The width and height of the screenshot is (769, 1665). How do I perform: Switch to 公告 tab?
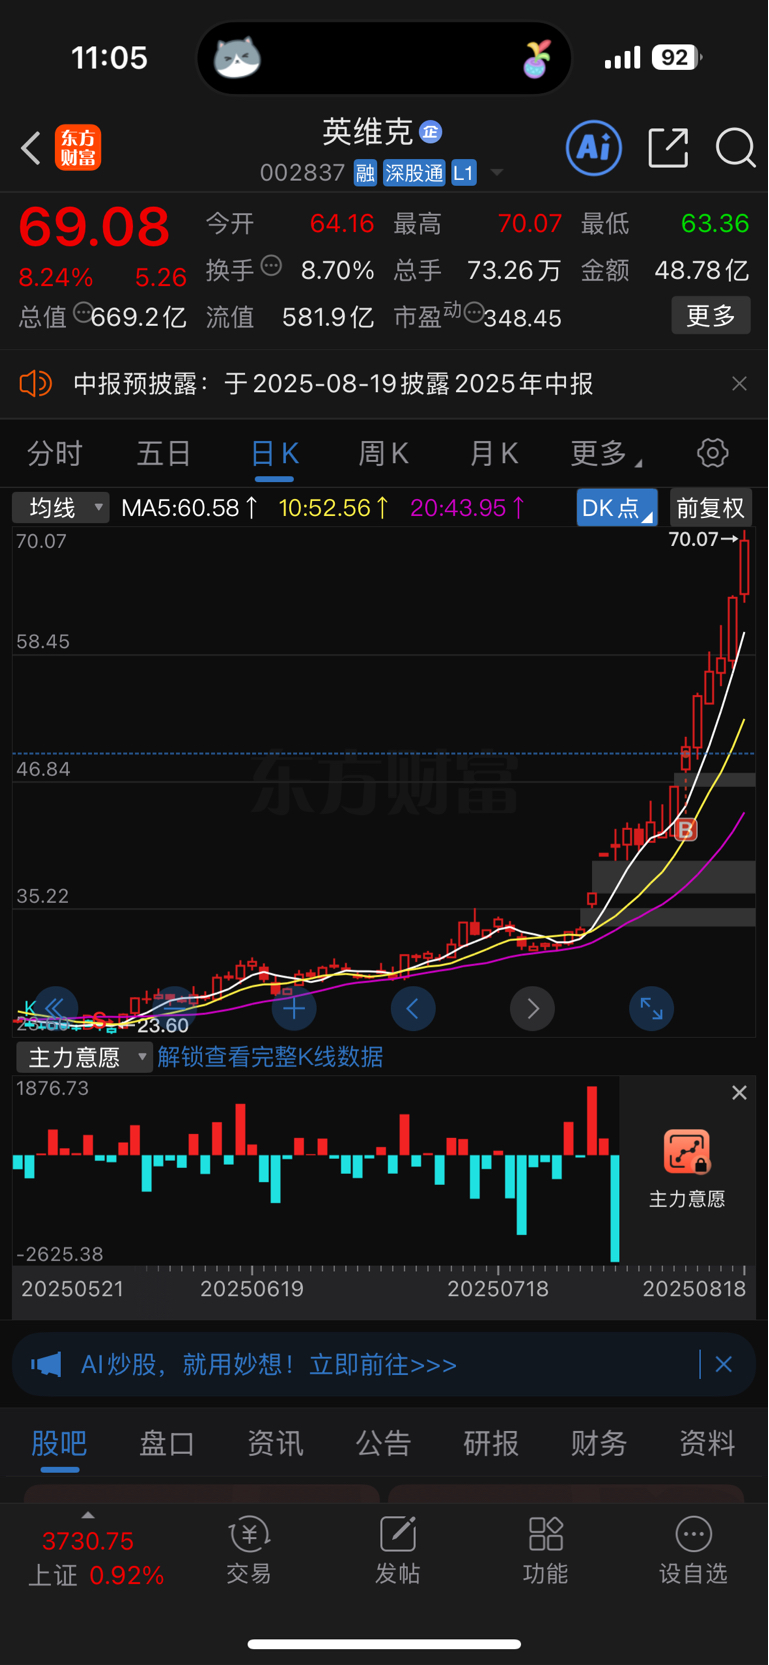[x=383, y=1443]
